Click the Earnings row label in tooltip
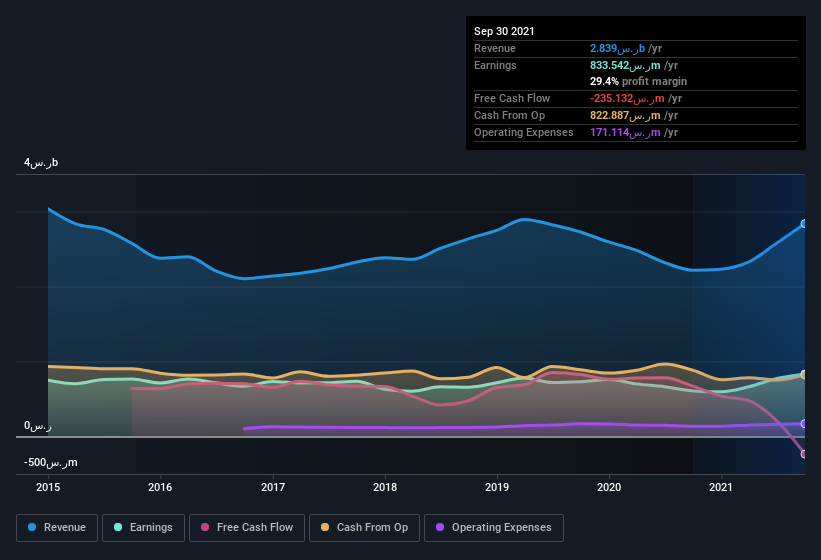 tap(495, 65)
